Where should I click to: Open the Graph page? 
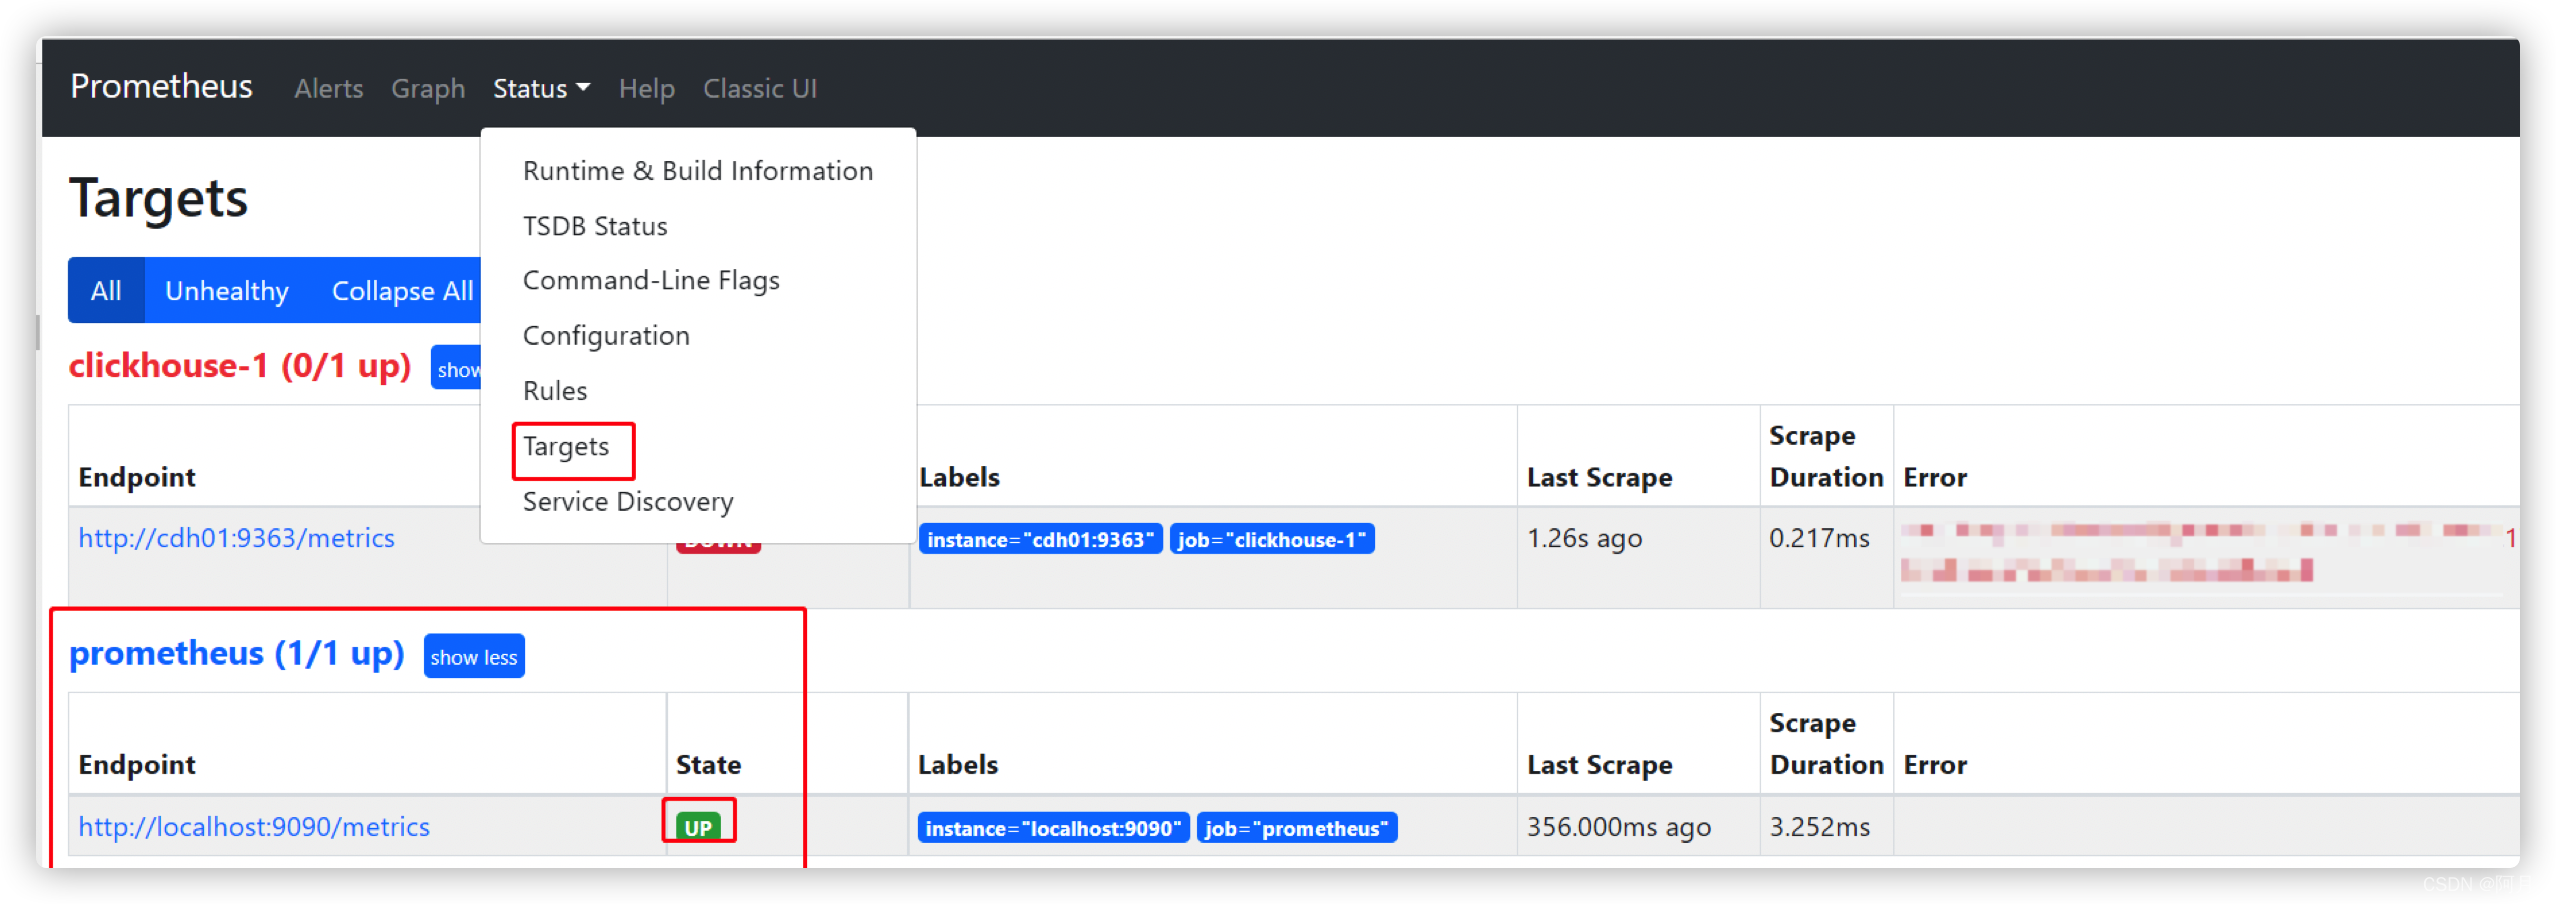point(428,89)
